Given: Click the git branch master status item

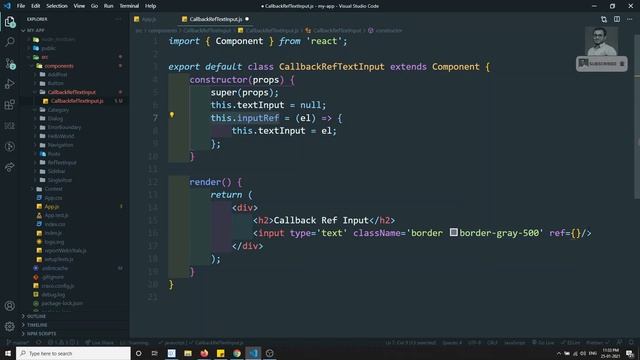Looking at the screenshot, I should click(x=18, y=342).
